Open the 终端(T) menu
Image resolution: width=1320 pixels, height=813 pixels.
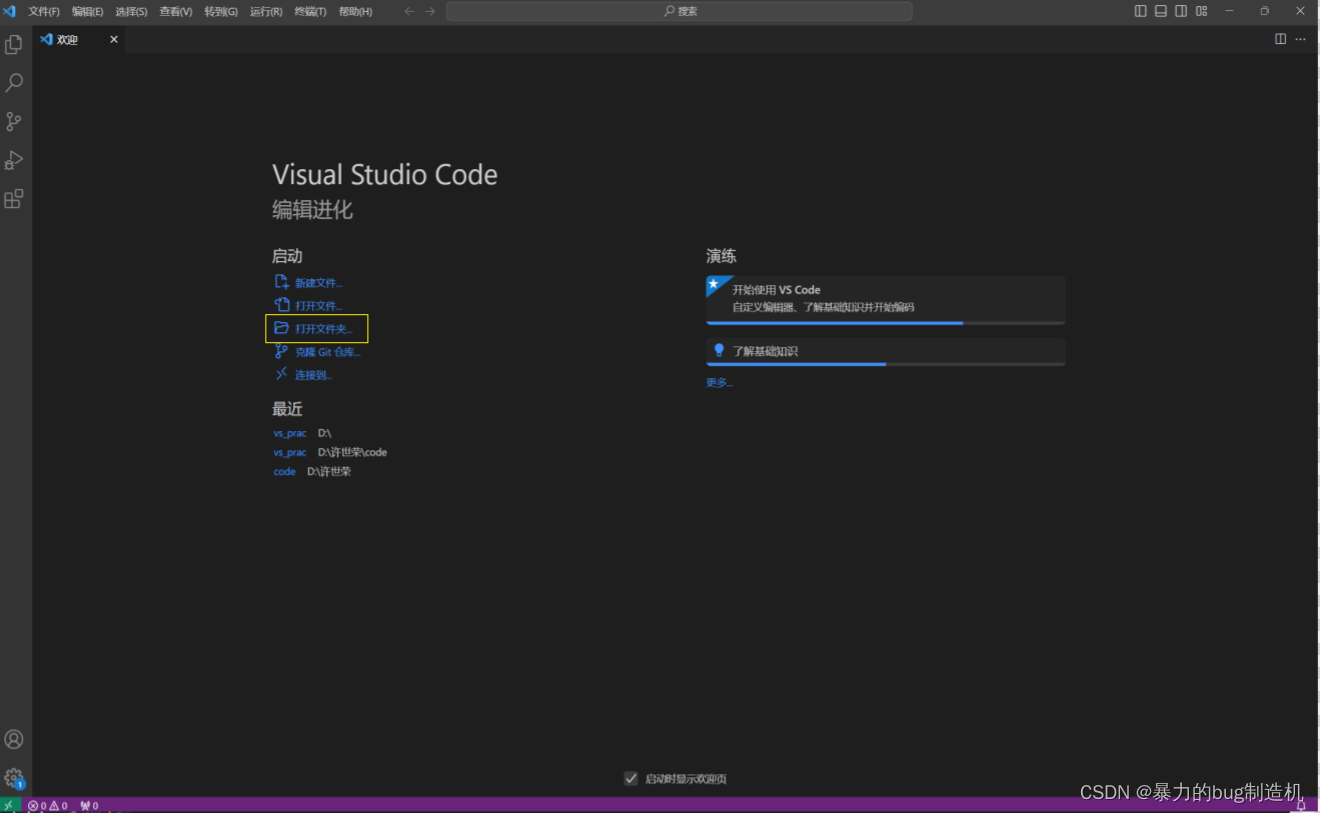pyautogui.click(x=310, y=11)
